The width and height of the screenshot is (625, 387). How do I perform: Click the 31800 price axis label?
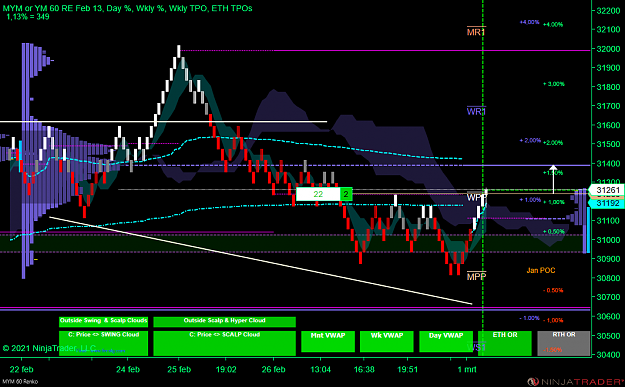click(608, 87)
